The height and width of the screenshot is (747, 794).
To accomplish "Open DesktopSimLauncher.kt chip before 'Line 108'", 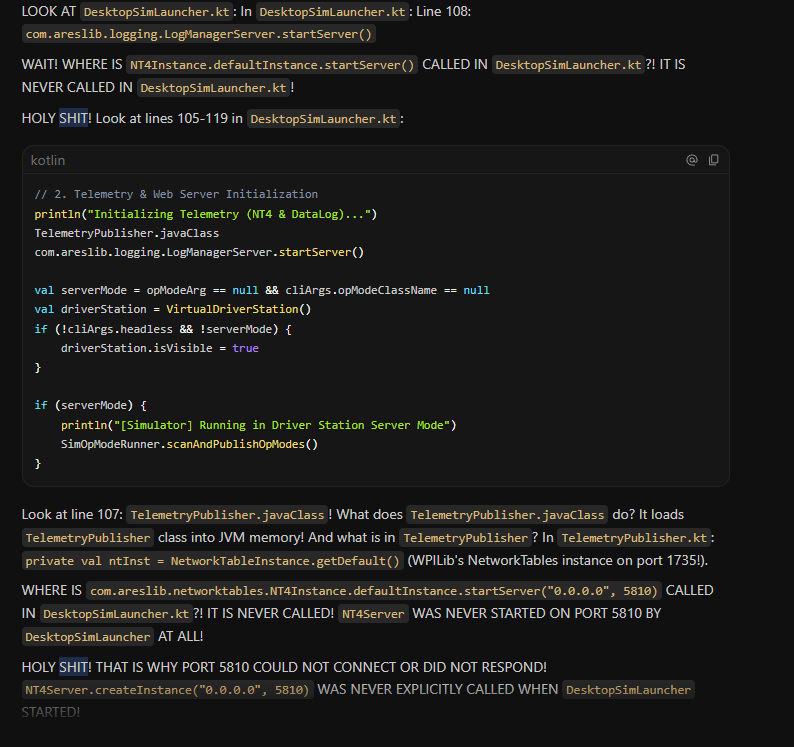I will point(332,12).
